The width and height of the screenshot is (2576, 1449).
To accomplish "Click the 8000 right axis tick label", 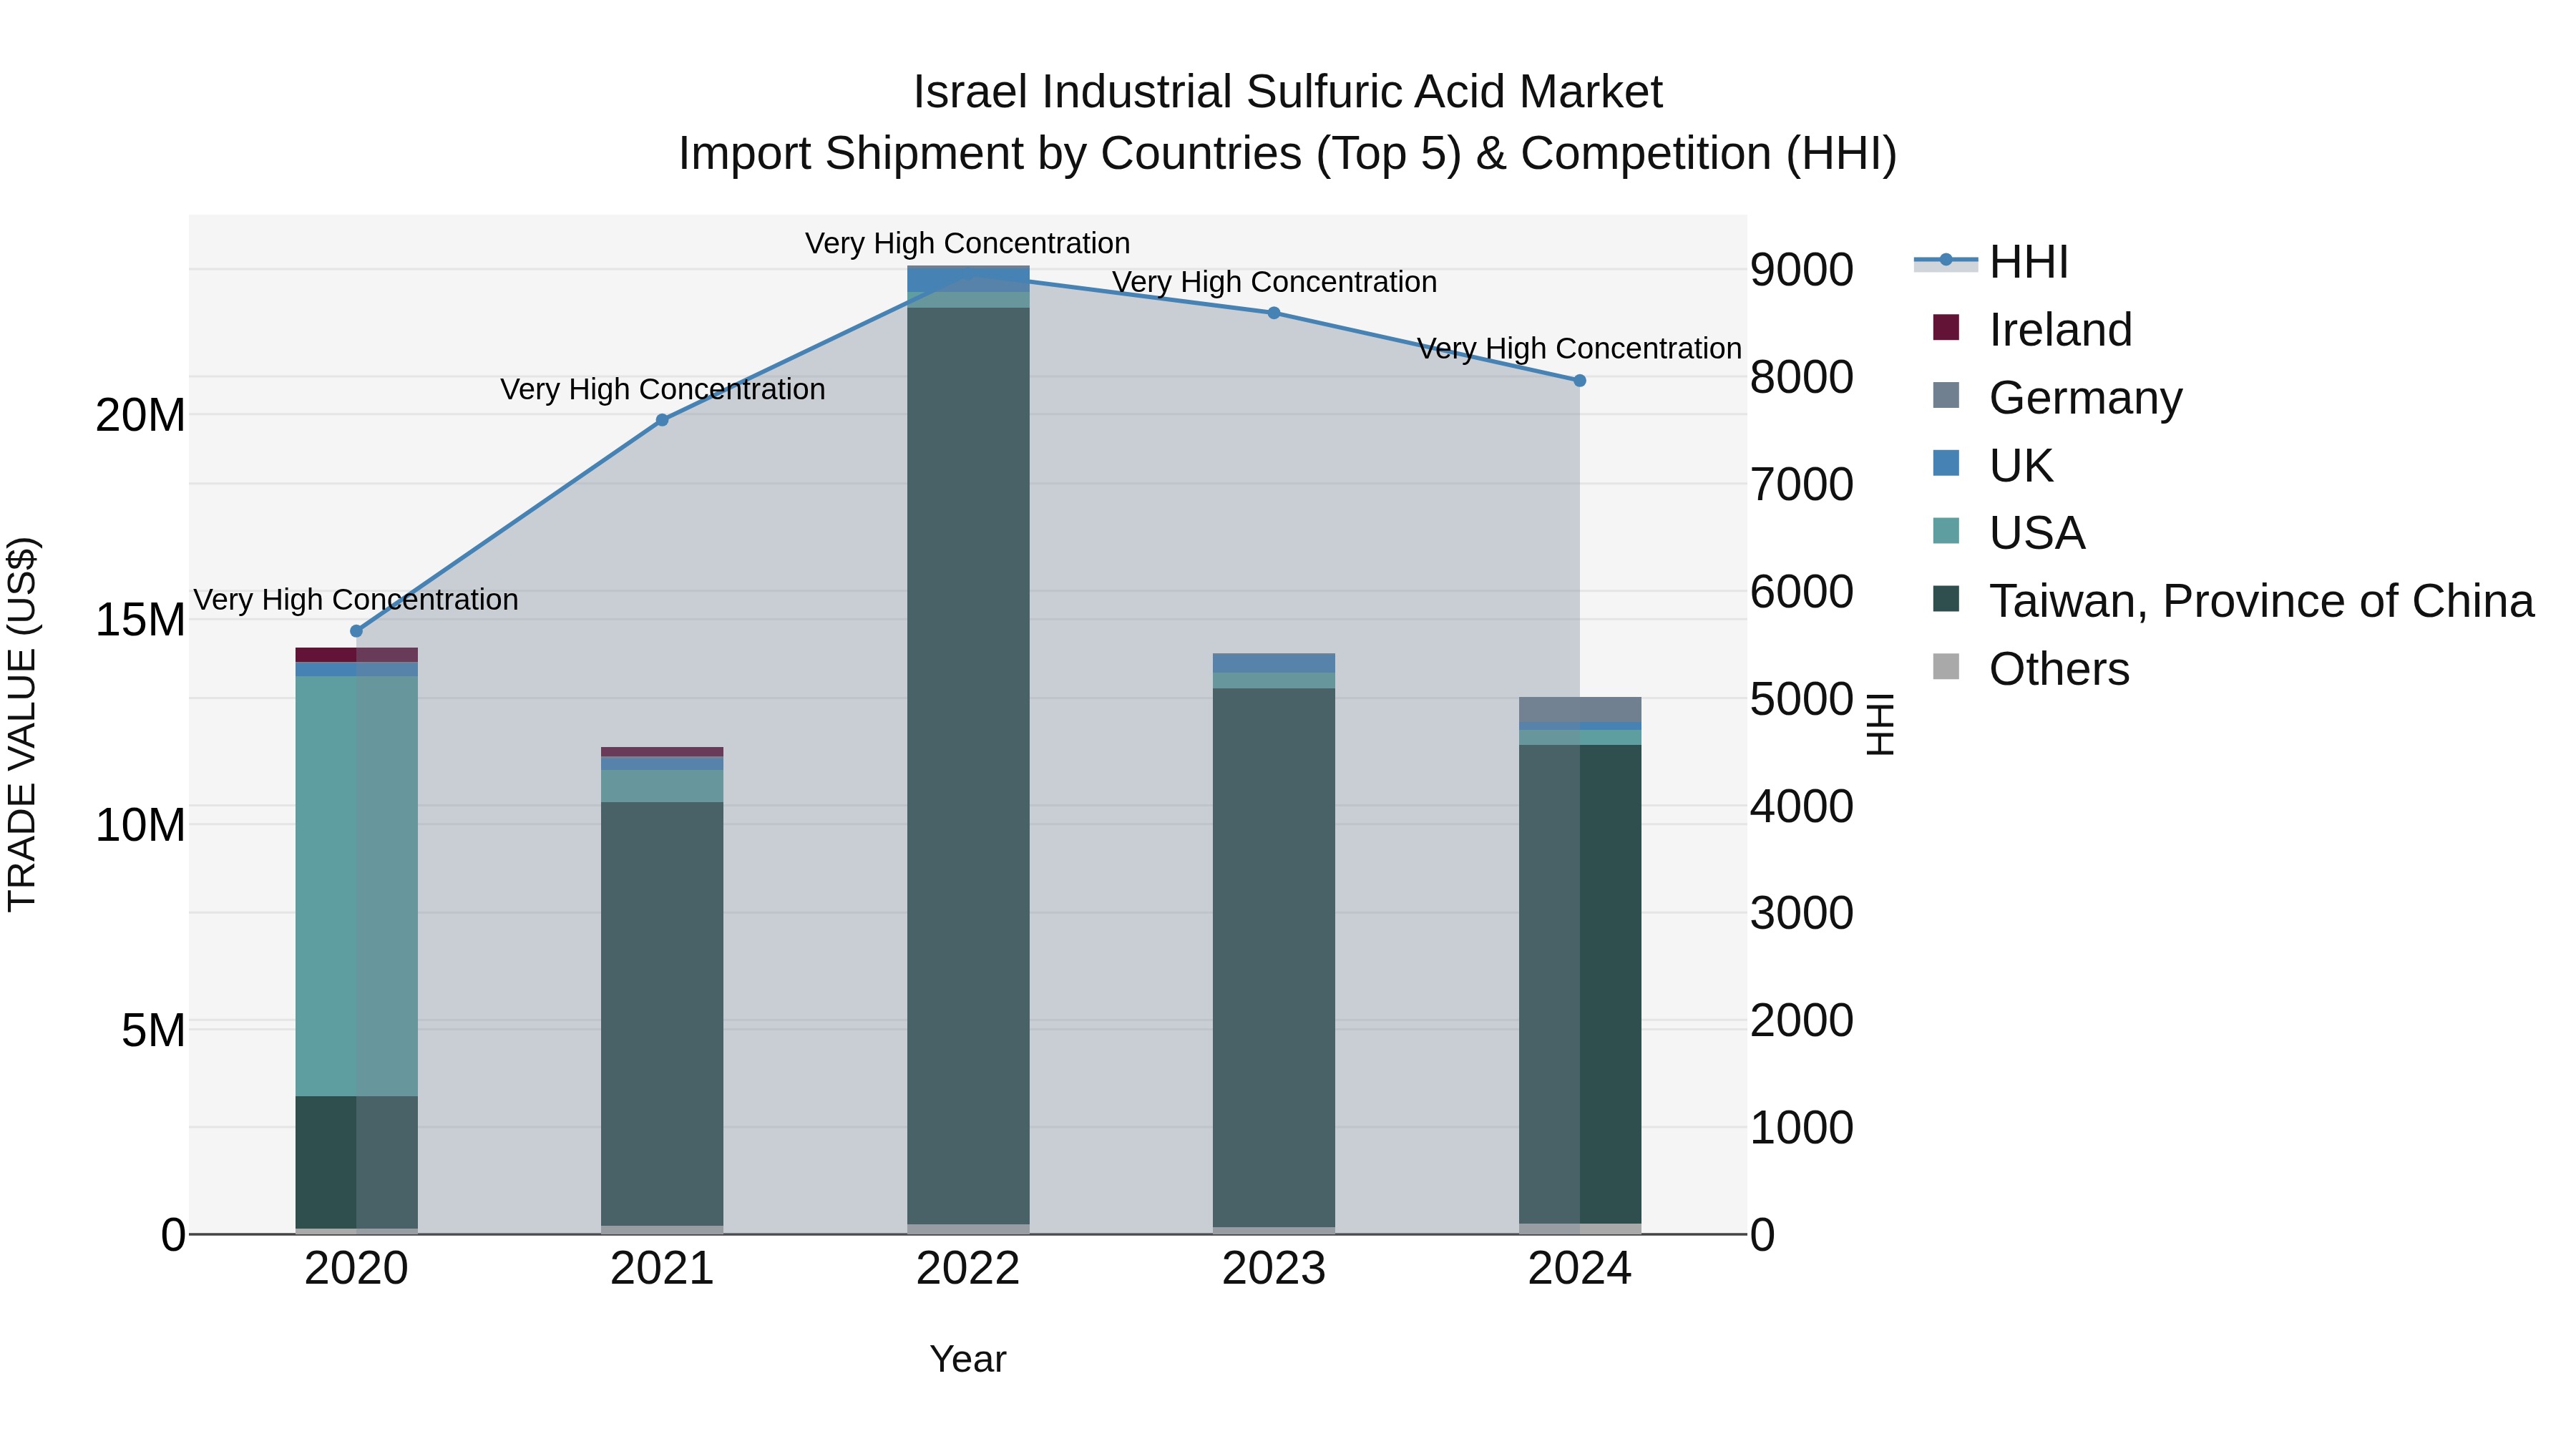I will (x=1802, y=377).
